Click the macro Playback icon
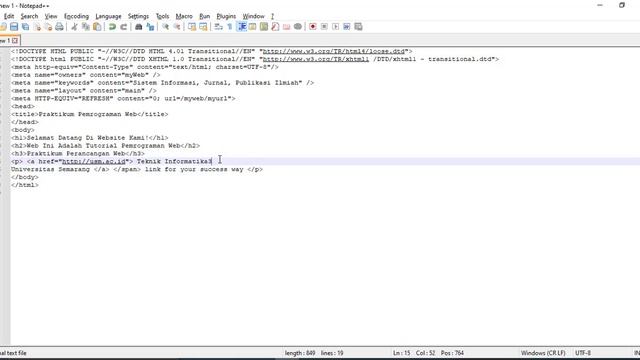640x360 pixels. 336,27
